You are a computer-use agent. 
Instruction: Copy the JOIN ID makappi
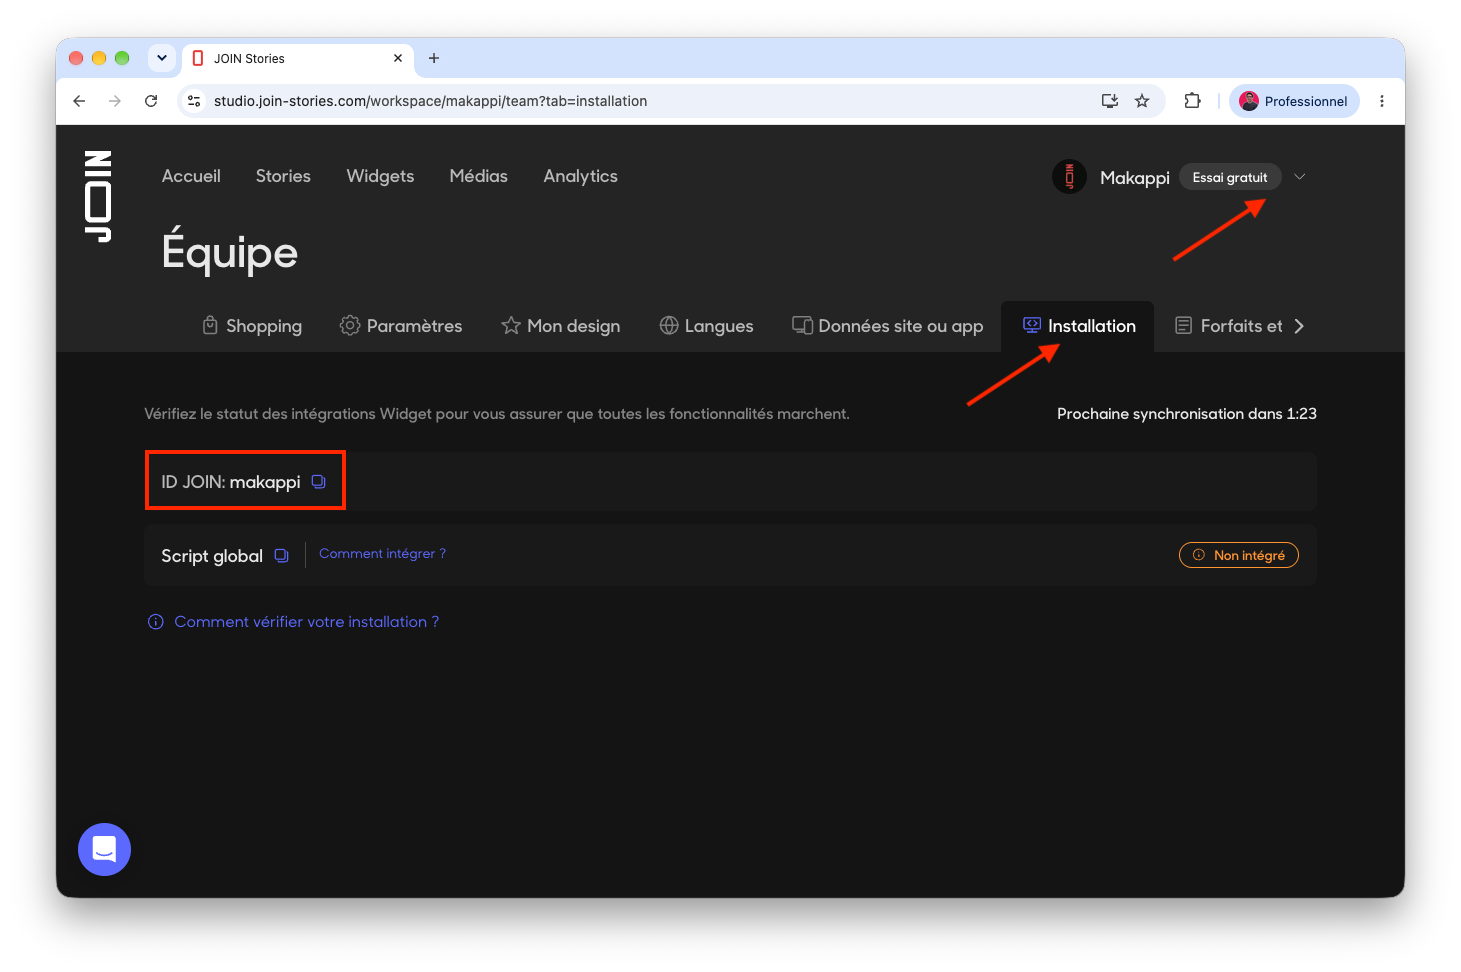coord(318,482)
